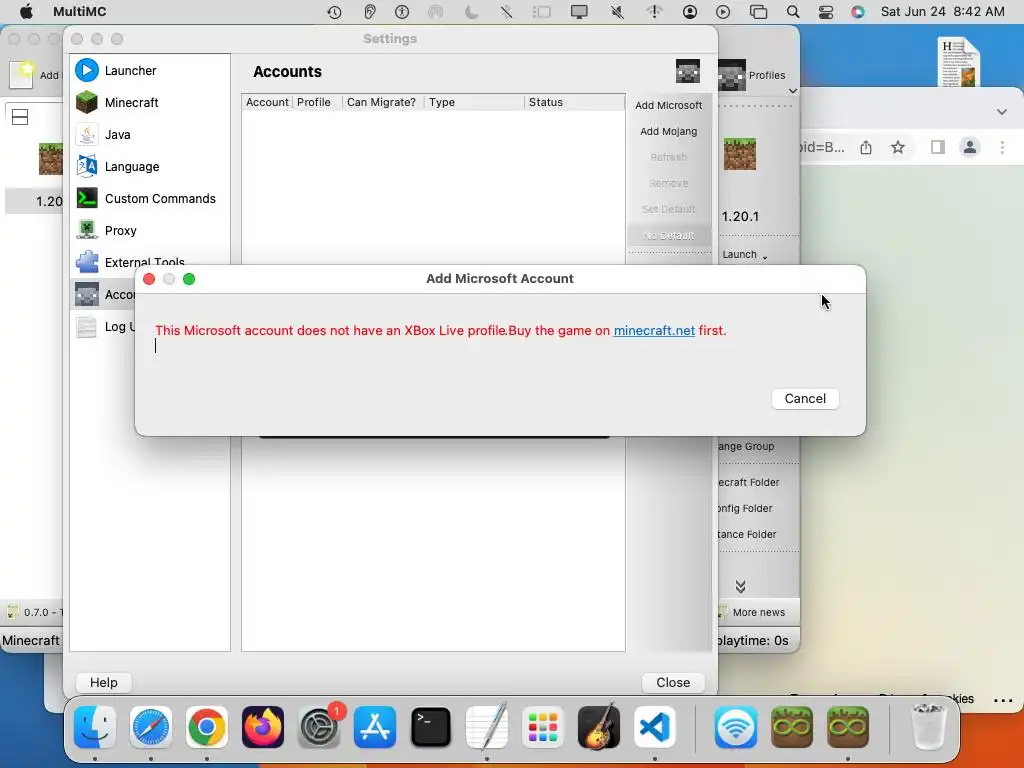Open Chrome profile avatar

tap(970, 148)
